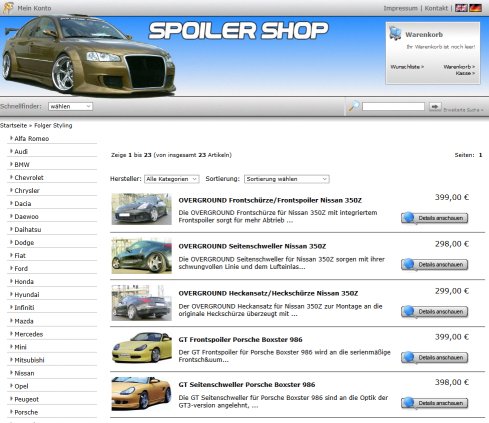This screenshot has height=423, width=489.
Task: Switch language to German via German flag
Action: 475,8
